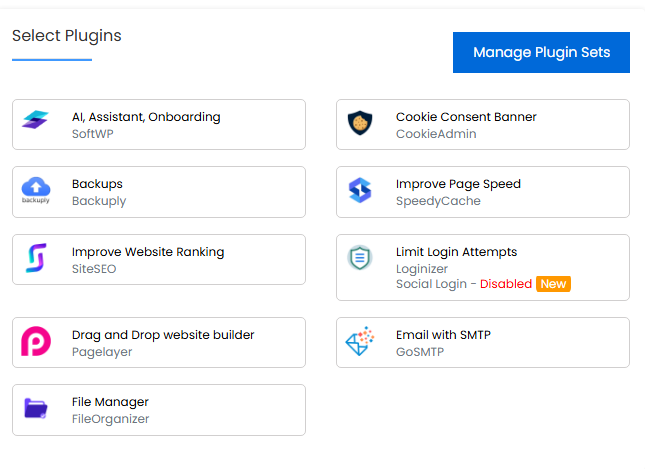
Task: Click the SoftWP plugin name
Action: coord(93,134)
